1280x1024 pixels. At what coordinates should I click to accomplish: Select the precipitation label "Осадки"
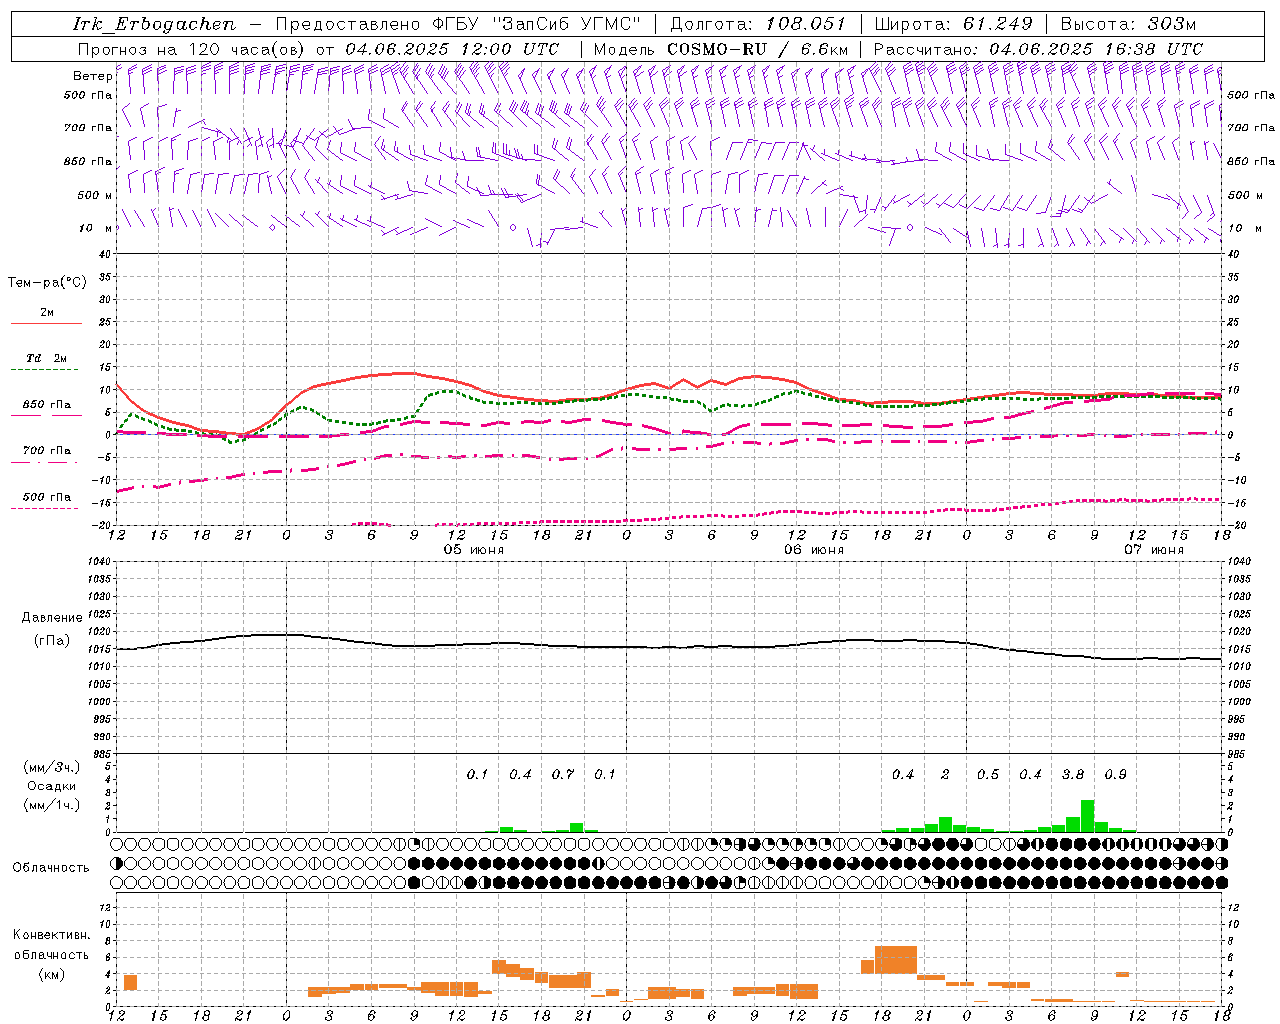[52, 786]
